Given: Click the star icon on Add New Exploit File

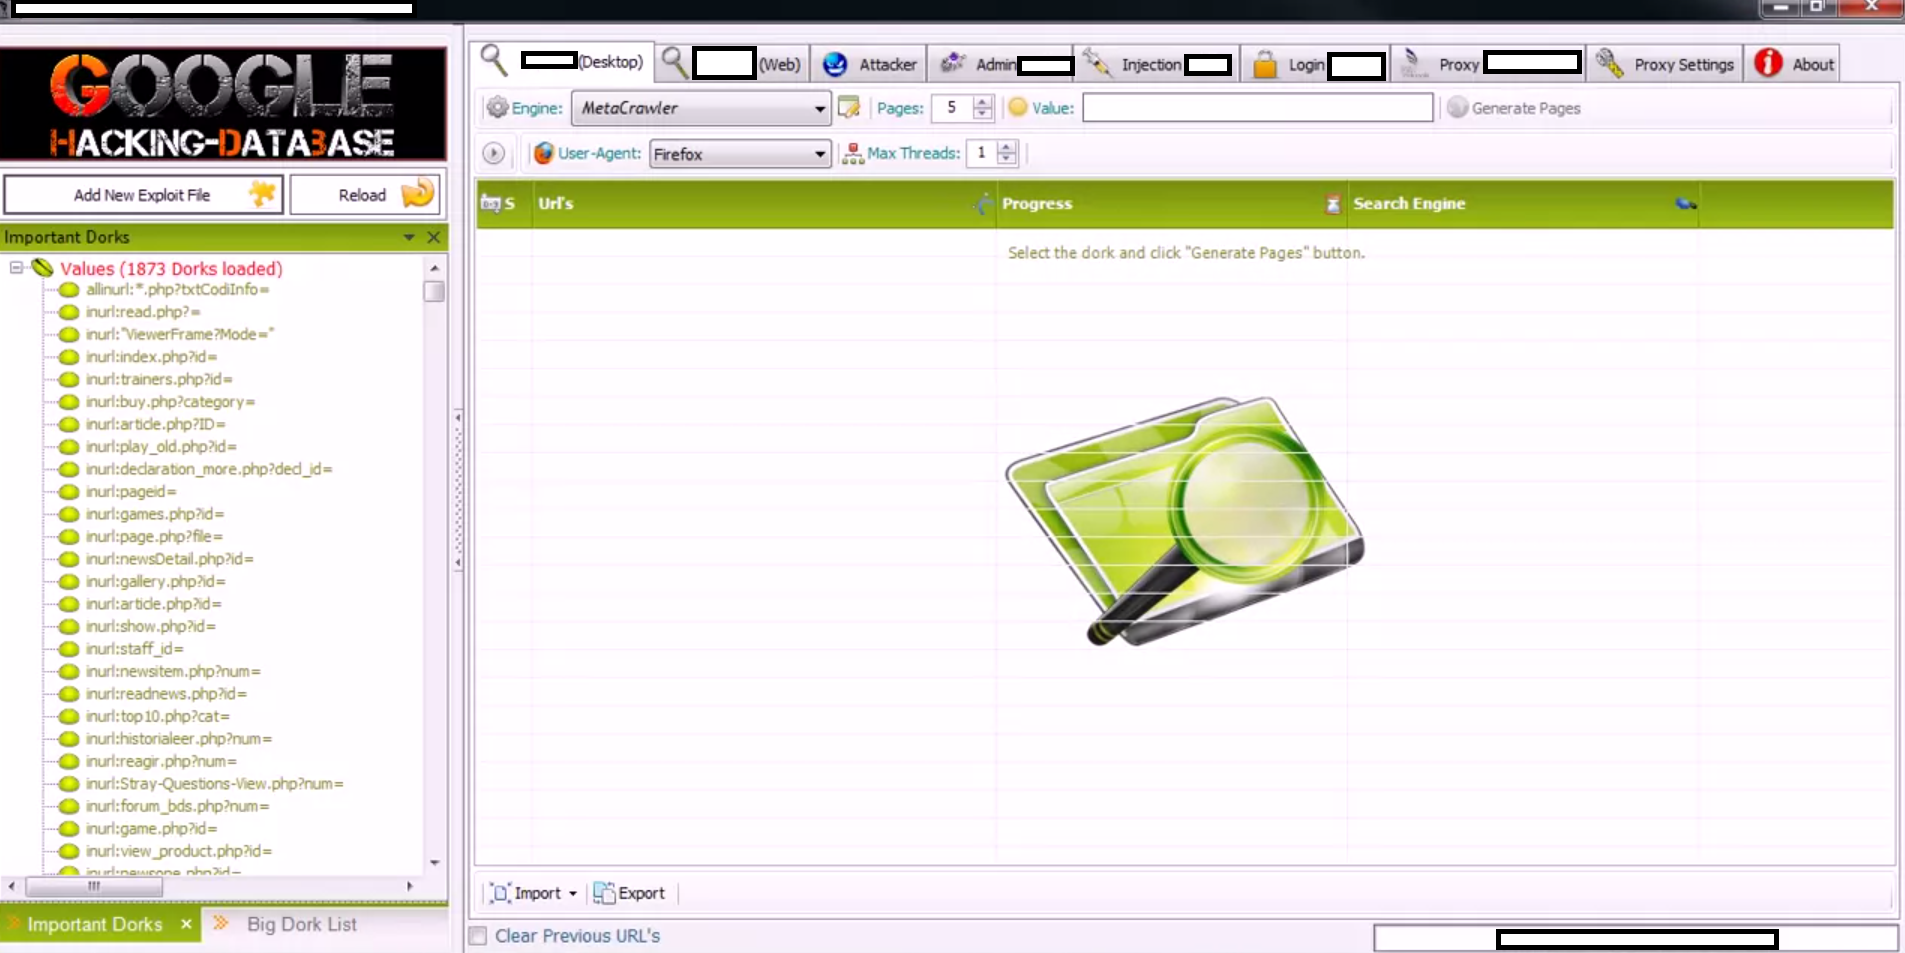Looking at the screenshot, I should pyautogui.click(x=262, y=193).
